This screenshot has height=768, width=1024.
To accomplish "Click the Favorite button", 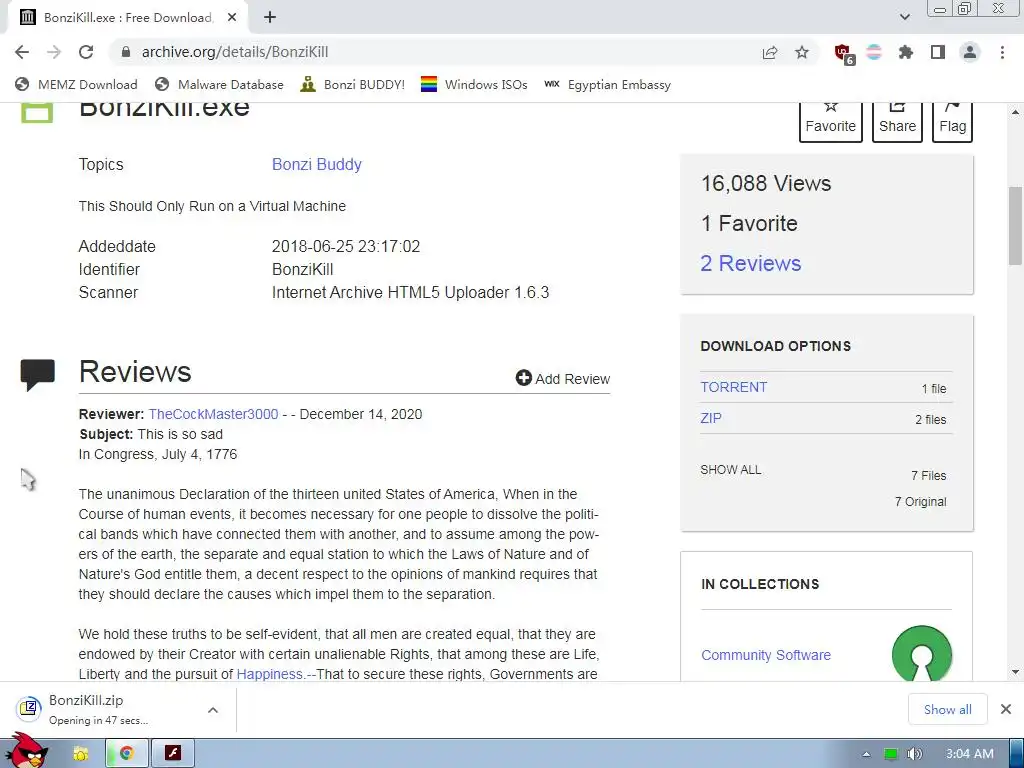I will click(830, 120).
